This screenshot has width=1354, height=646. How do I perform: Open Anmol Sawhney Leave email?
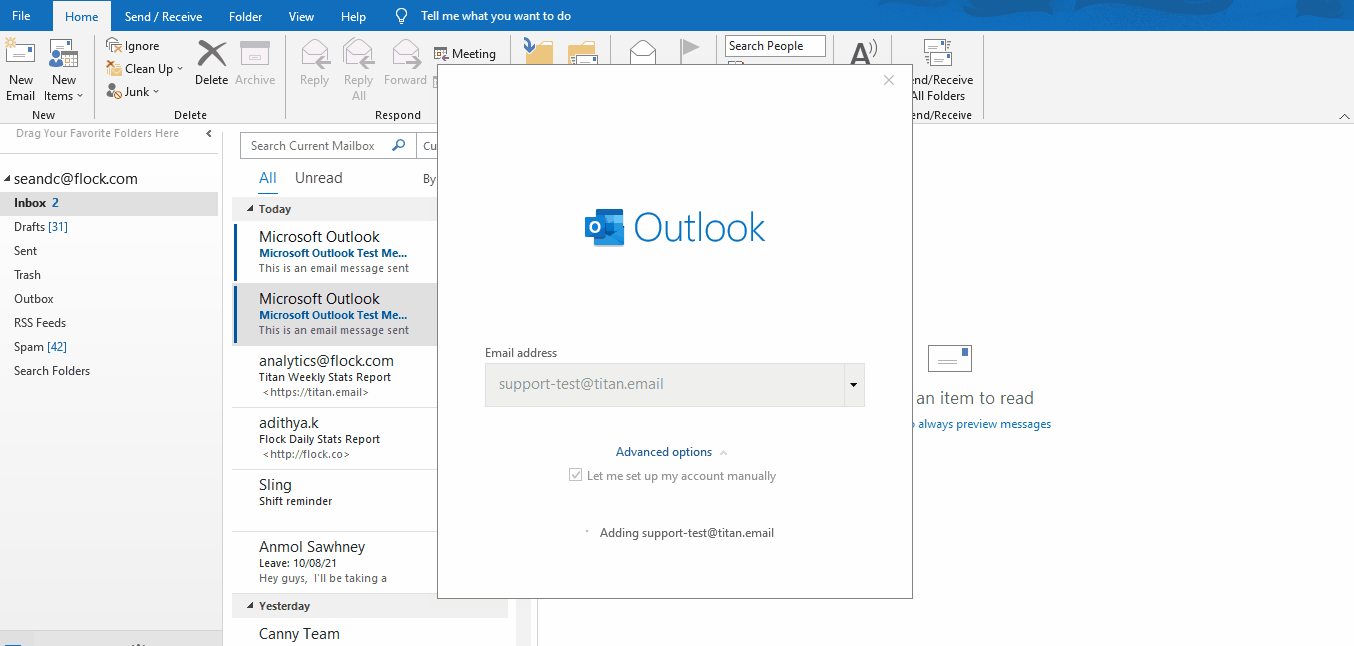[x=336, y=563]
